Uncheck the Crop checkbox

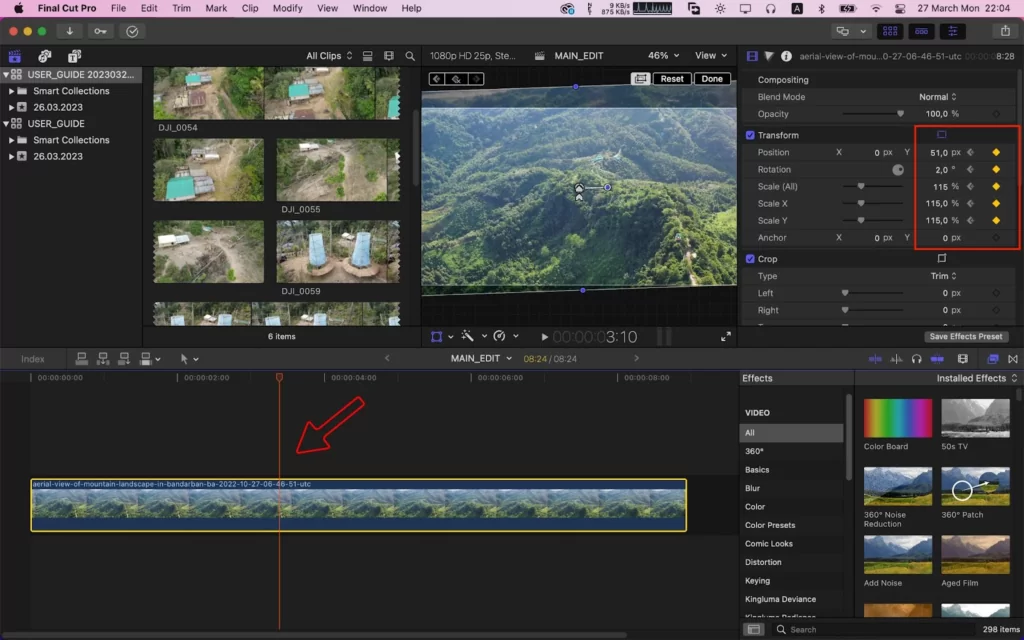750,259
